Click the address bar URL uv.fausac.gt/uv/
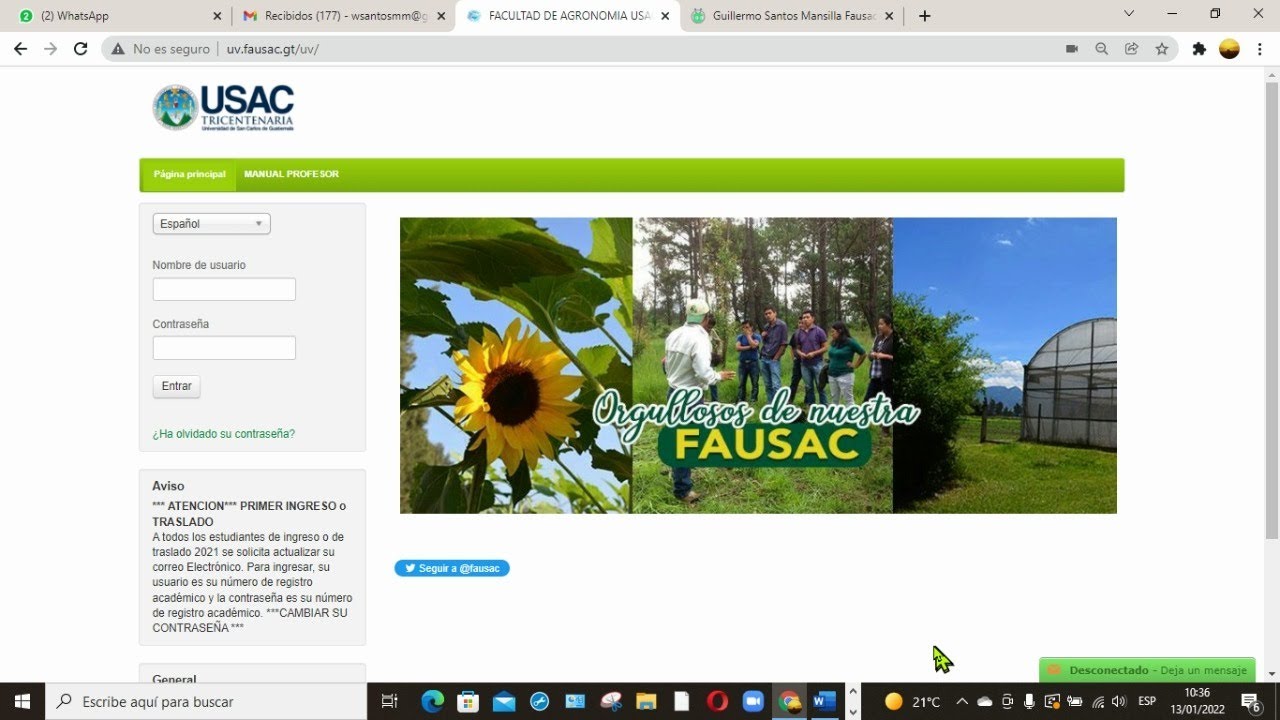Image resolution: width=1280 pixels, height=720 pixels. coord(273,48)
